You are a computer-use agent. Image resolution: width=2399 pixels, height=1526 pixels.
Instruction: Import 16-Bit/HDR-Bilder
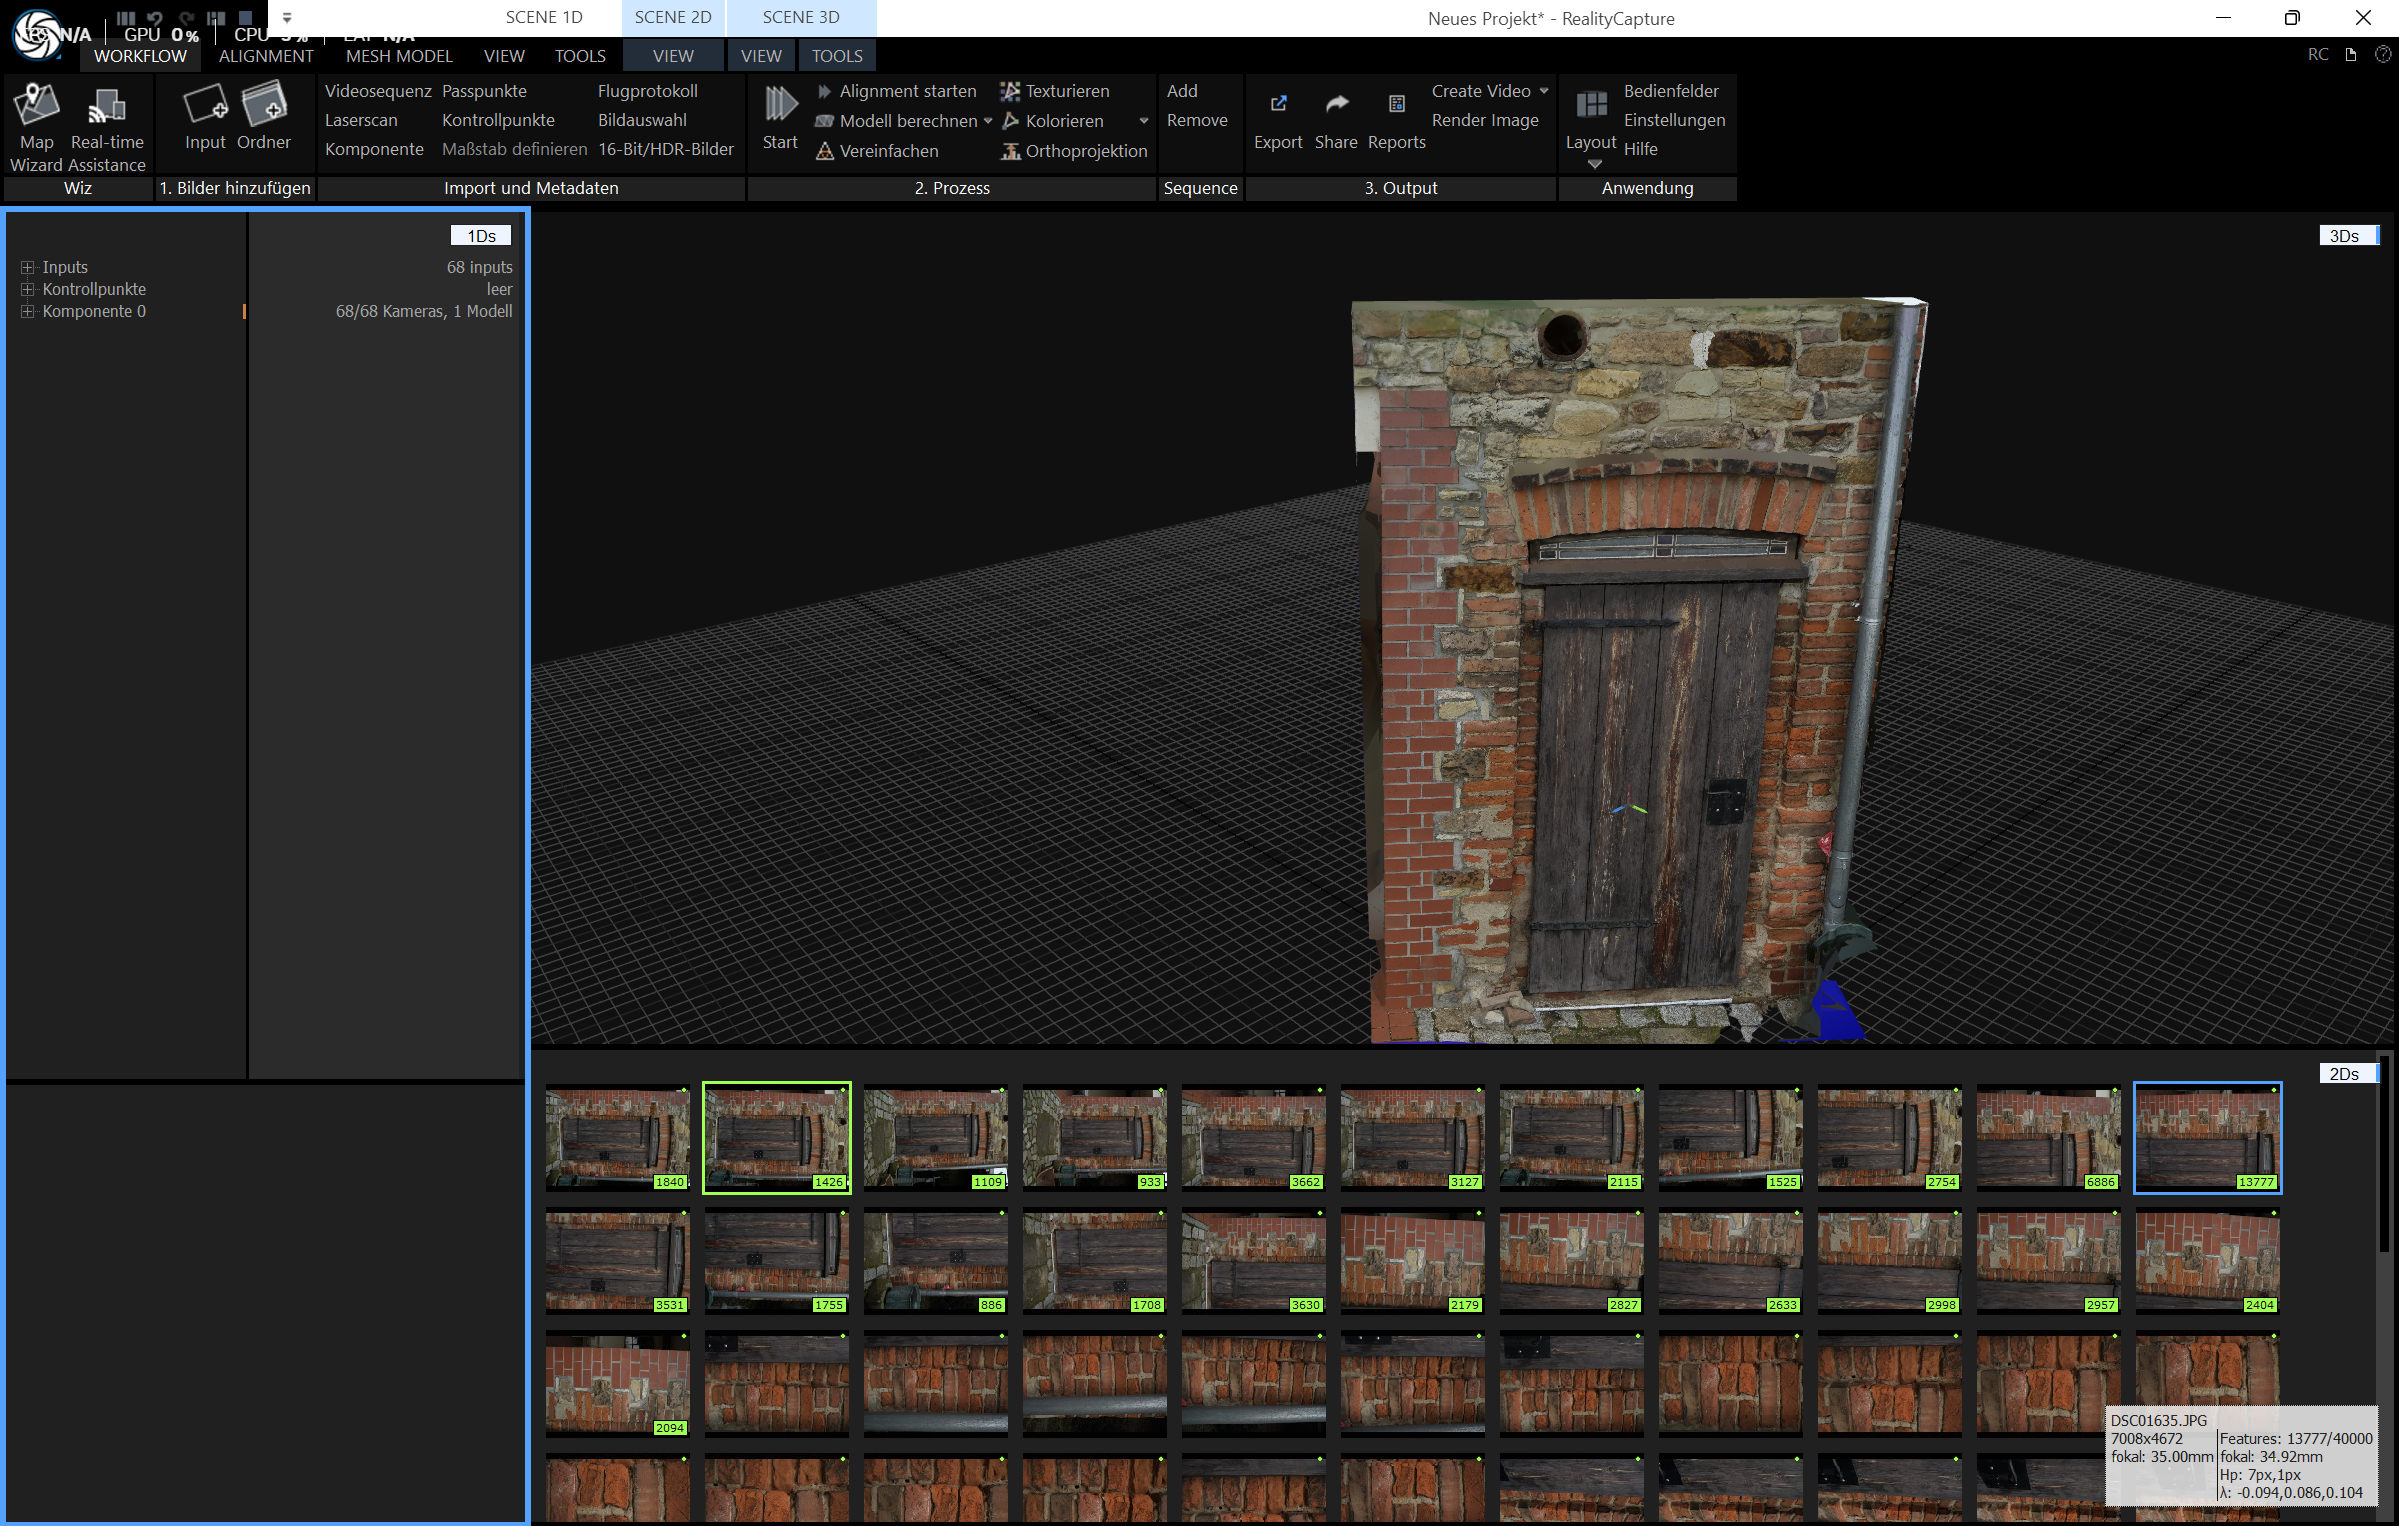tap(666, 149)
